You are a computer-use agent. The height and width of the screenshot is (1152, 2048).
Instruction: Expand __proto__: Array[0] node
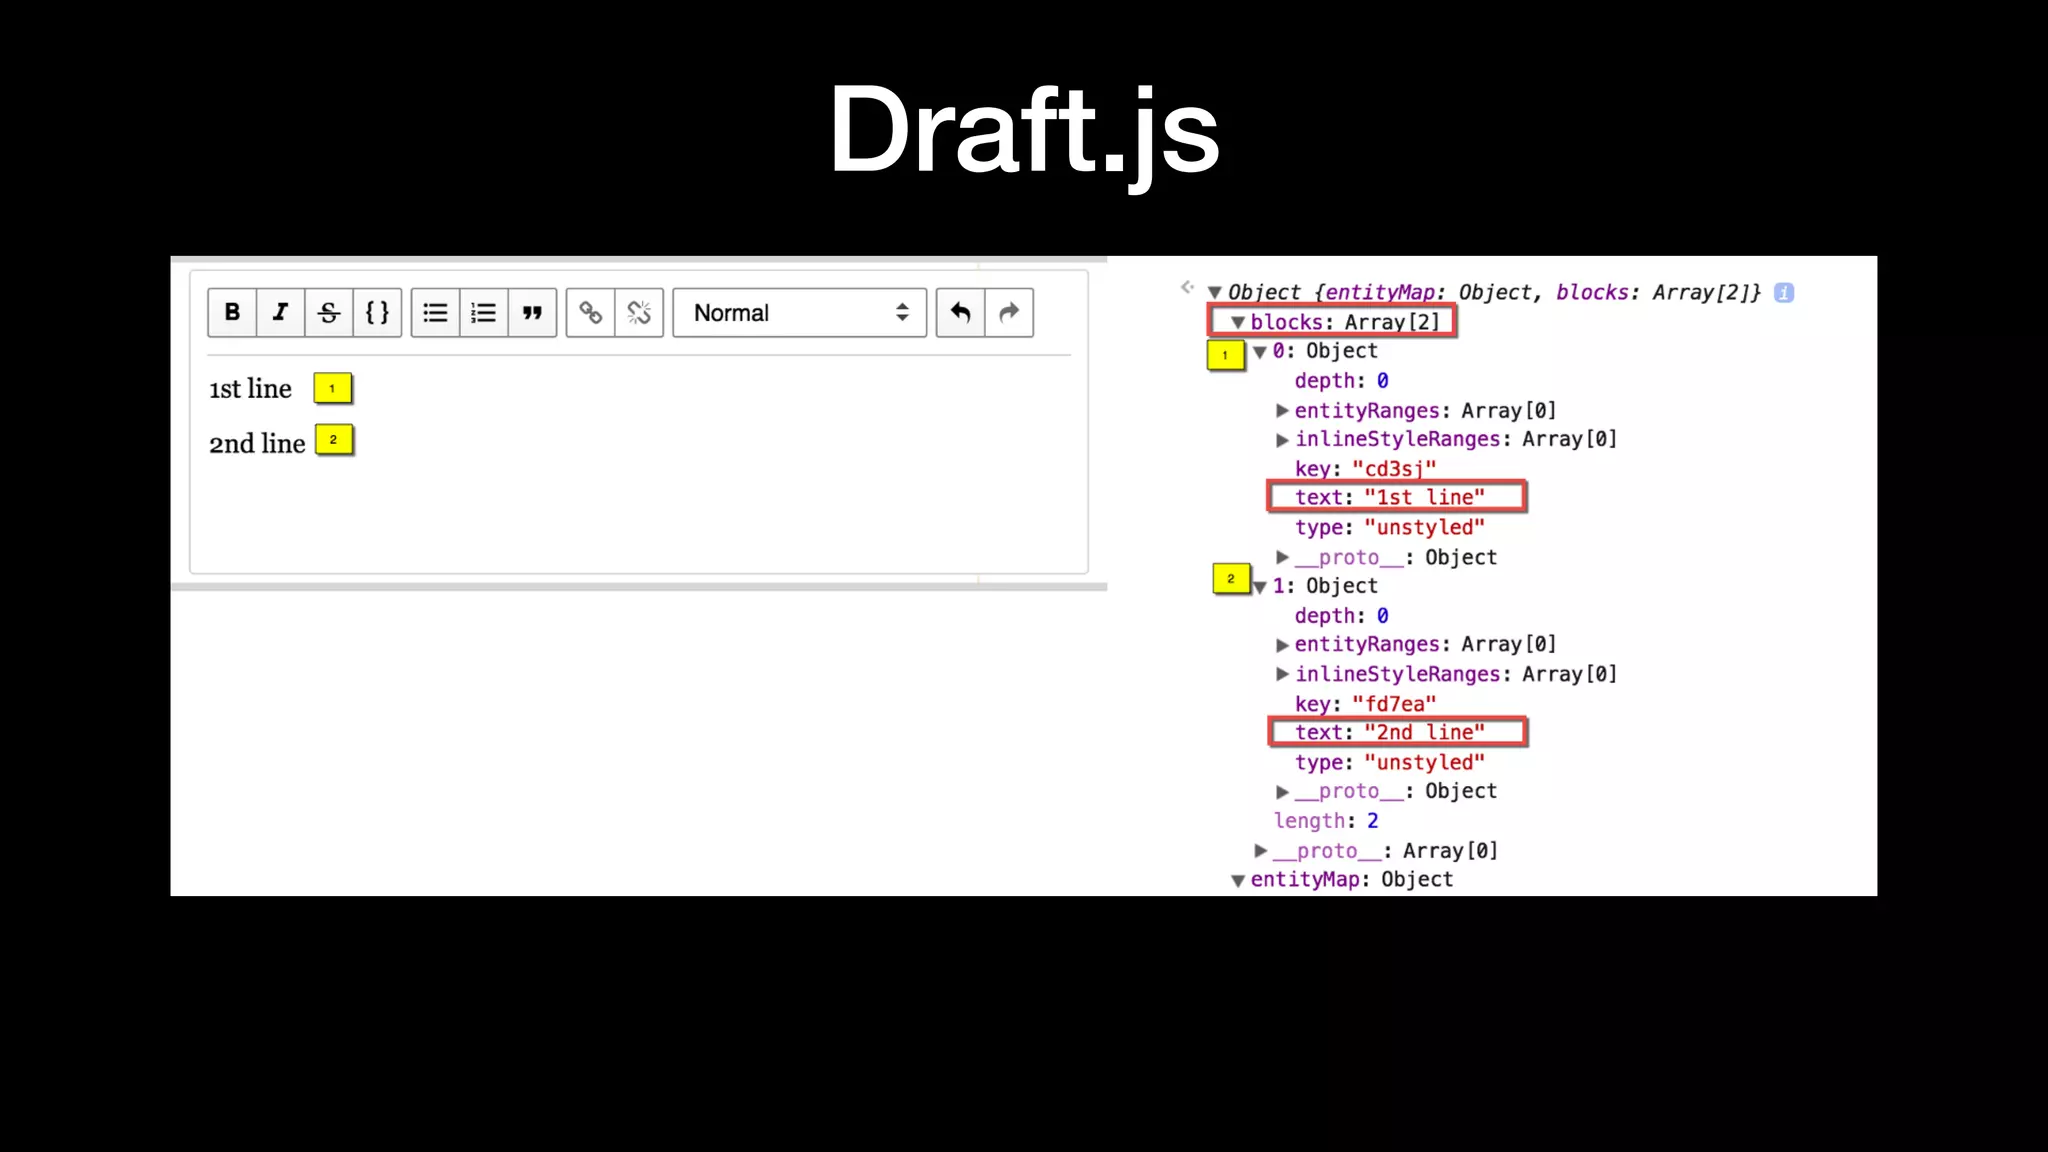pos(1261,851)
